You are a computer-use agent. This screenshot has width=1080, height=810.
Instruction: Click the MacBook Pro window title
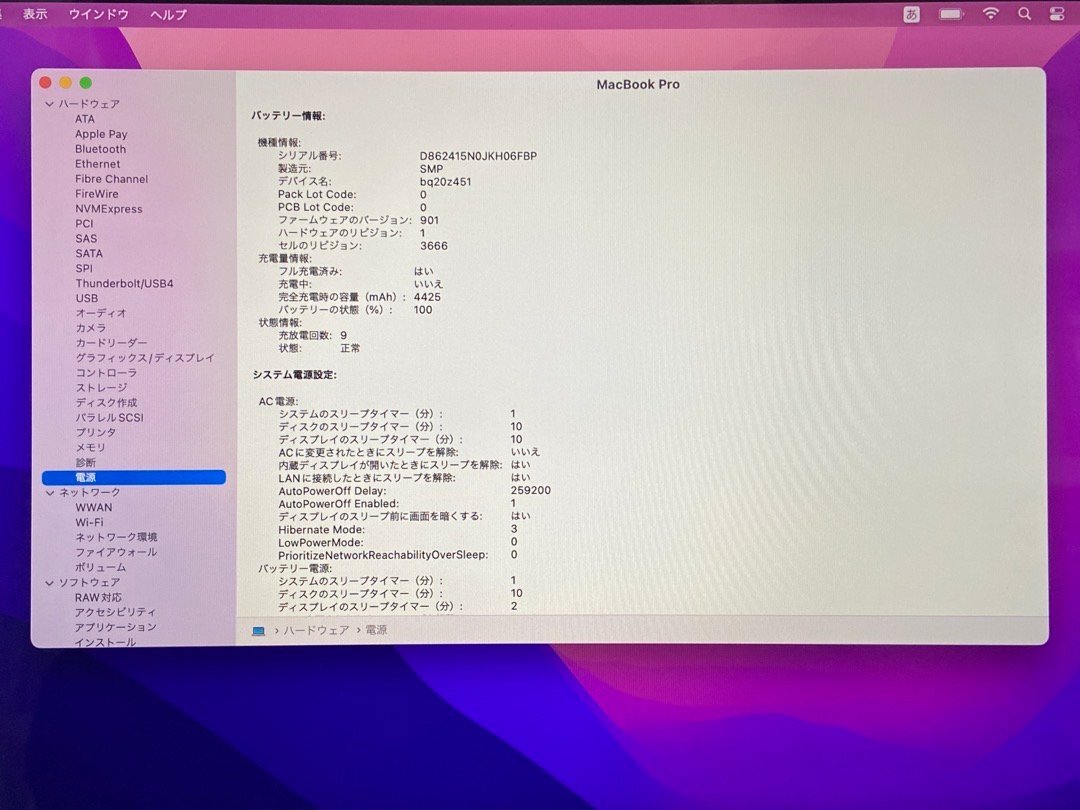click(x=638, y=84)
